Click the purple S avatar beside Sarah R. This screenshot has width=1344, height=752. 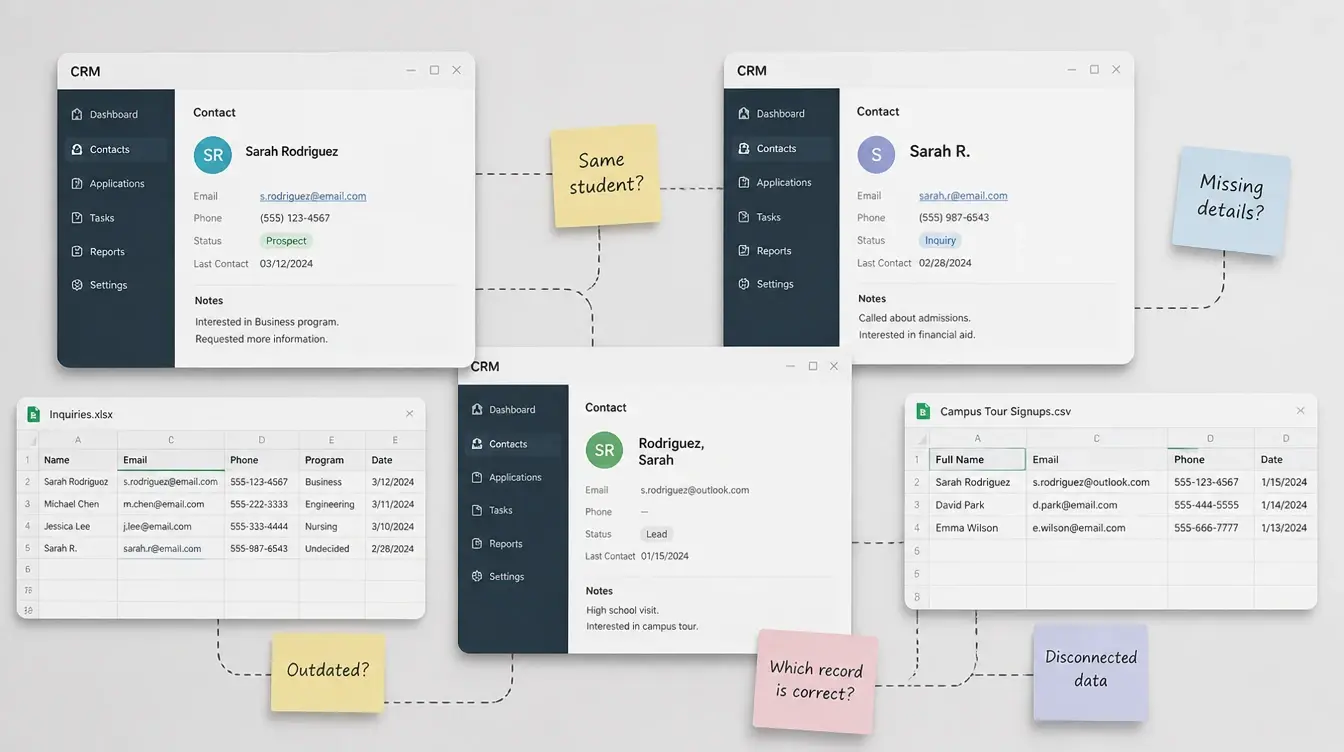click(x=877, y=154)
